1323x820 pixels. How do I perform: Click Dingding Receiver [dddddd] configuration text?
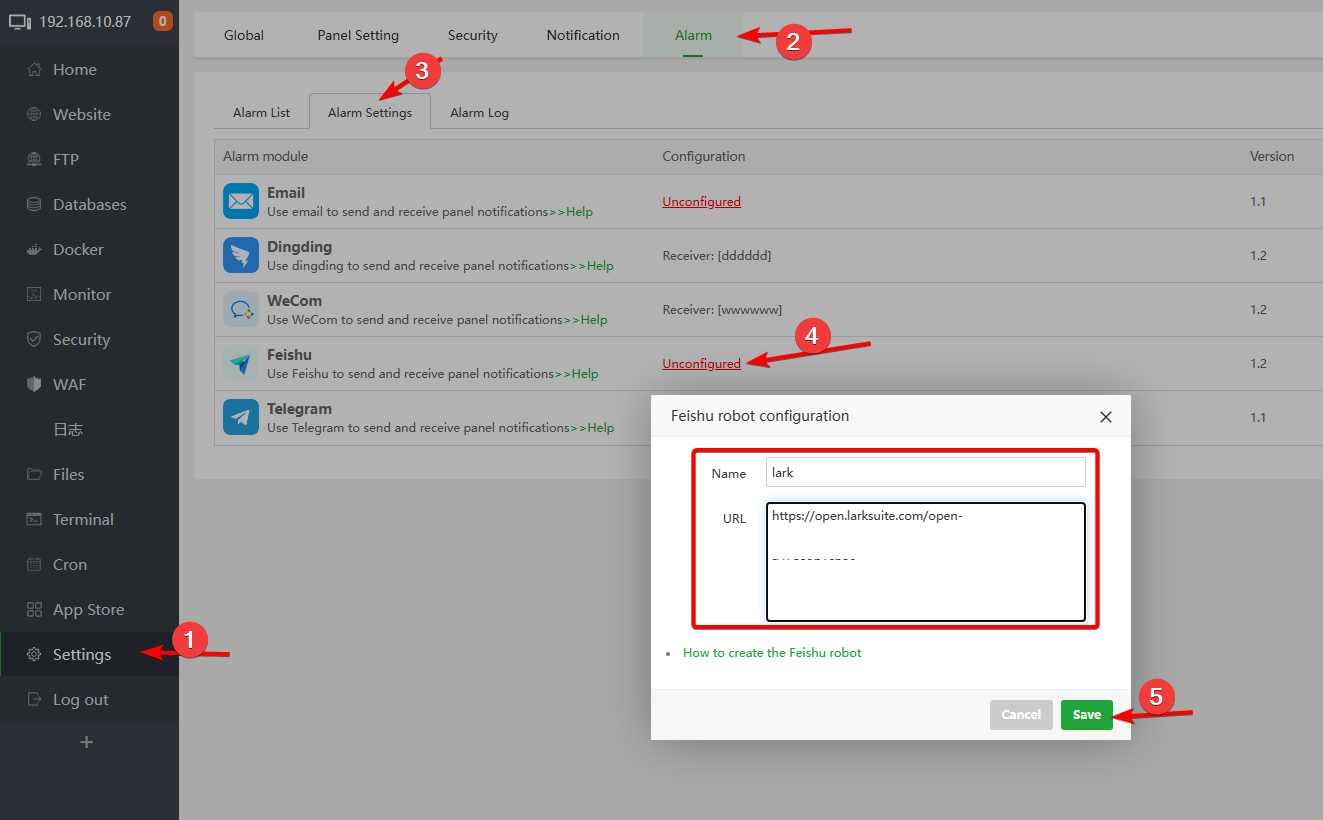click(717, 255)
